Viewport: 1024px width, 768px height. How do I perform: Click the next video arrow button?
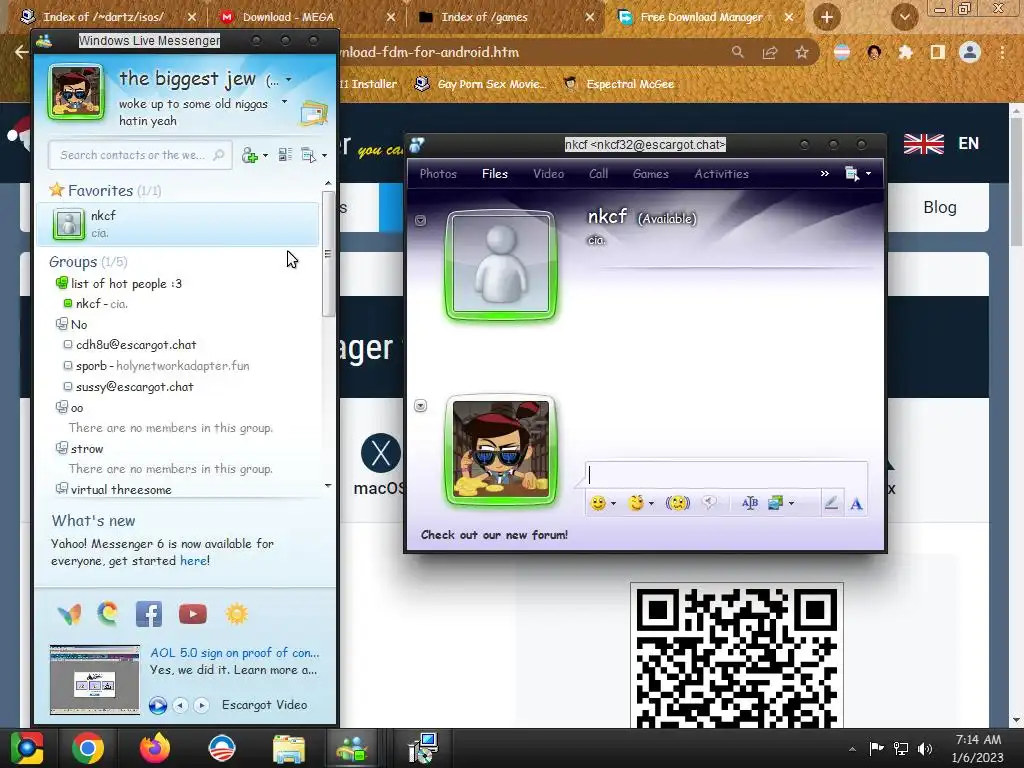[x=202, y=705]
